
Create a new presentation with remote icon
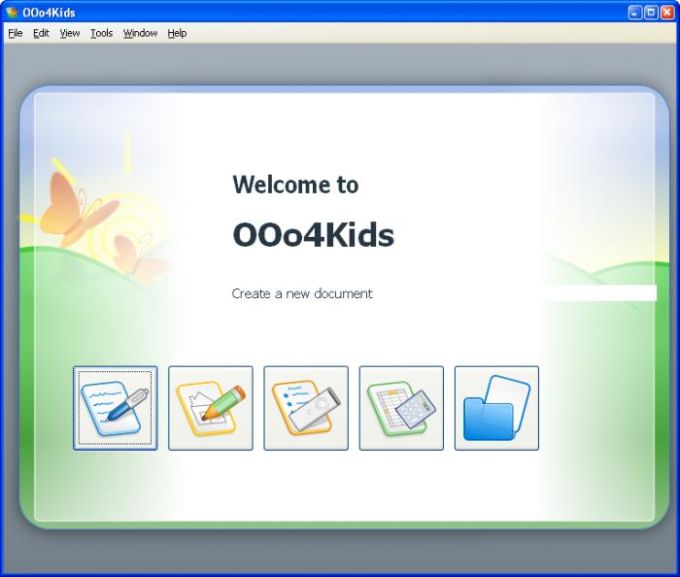(306, 408)
